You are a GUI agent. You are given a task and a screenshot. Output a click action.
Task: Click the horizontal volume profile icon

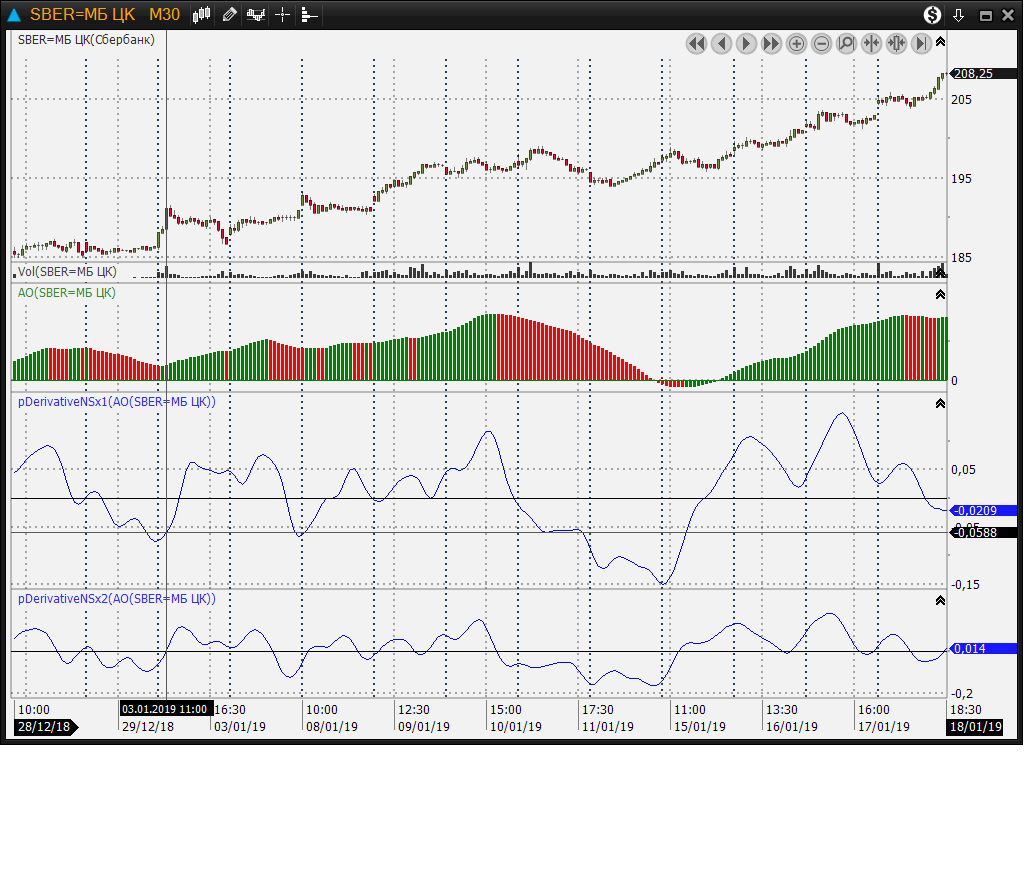pos(309,15)
